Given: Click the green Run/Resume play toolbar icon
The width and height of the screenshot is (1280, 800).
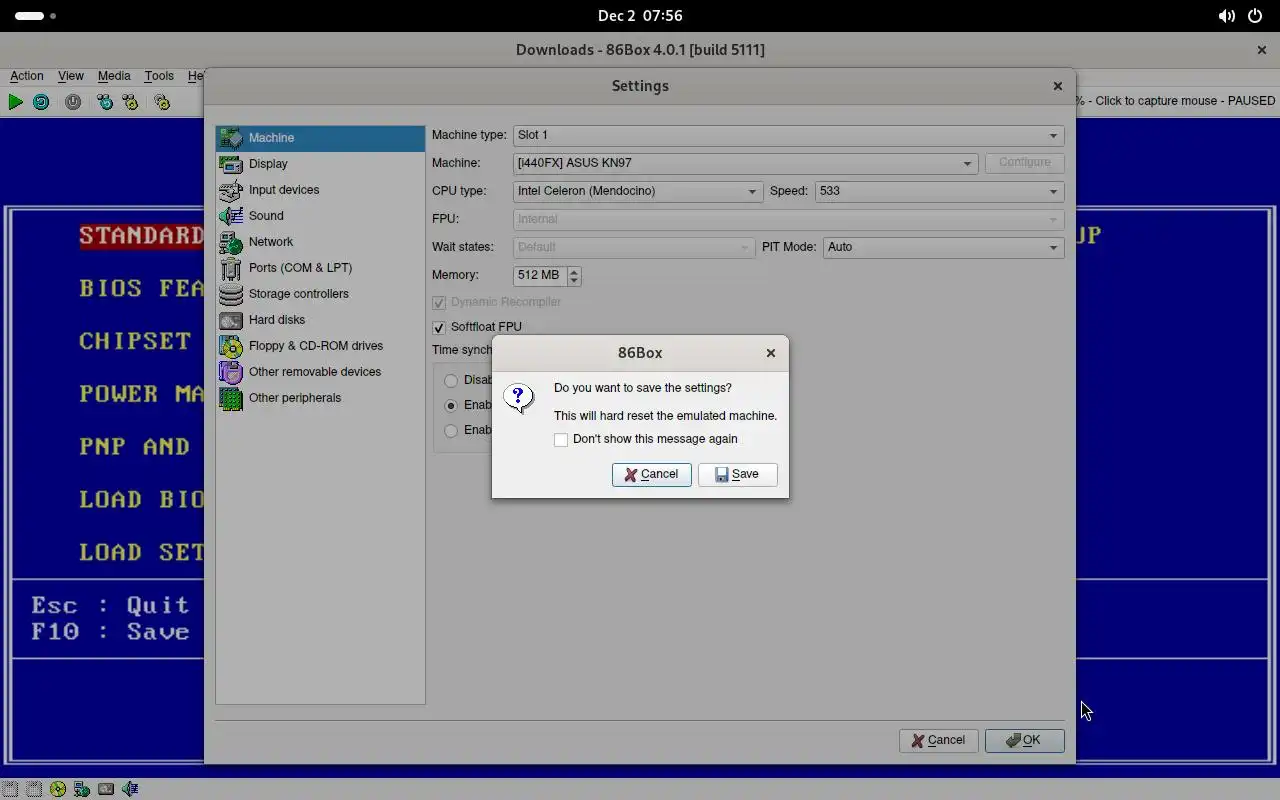Looking at the screenshot, I should pyautogui.click(x=15, y=102).
